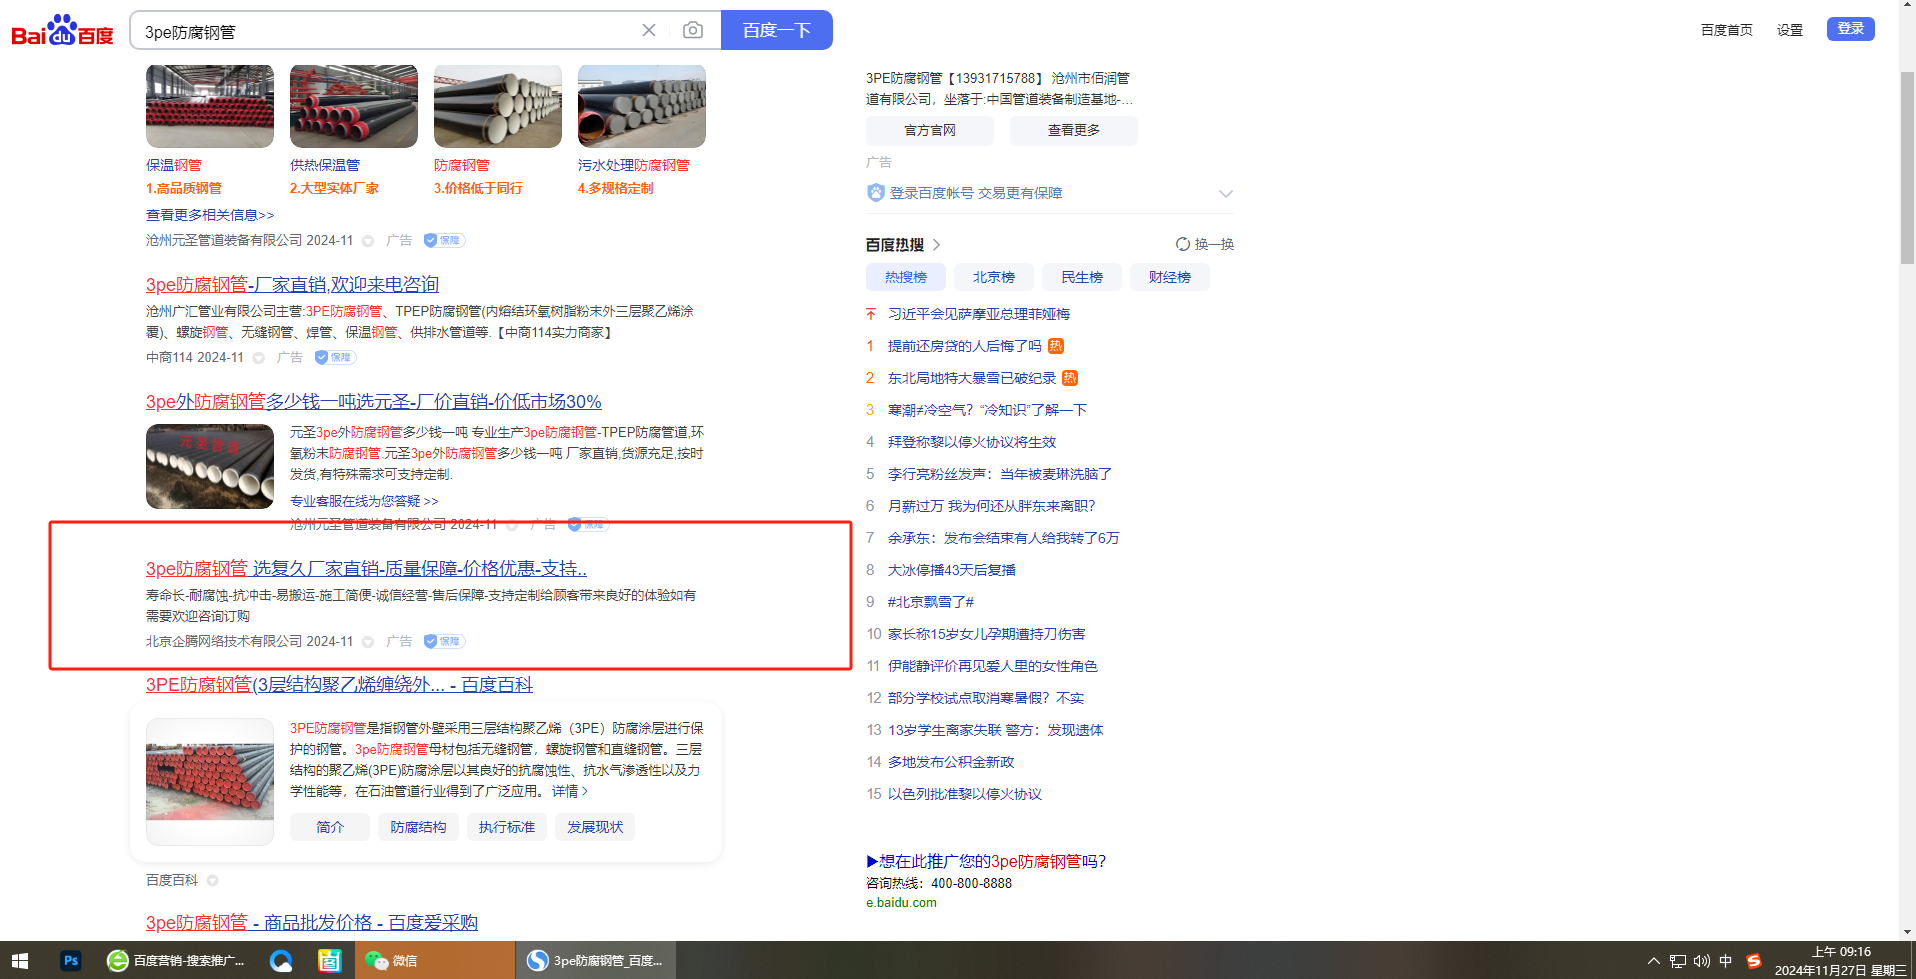Open hot search item 大冰停播43天后复播
The image size is (1916, 979).
[x=952, y=570]
